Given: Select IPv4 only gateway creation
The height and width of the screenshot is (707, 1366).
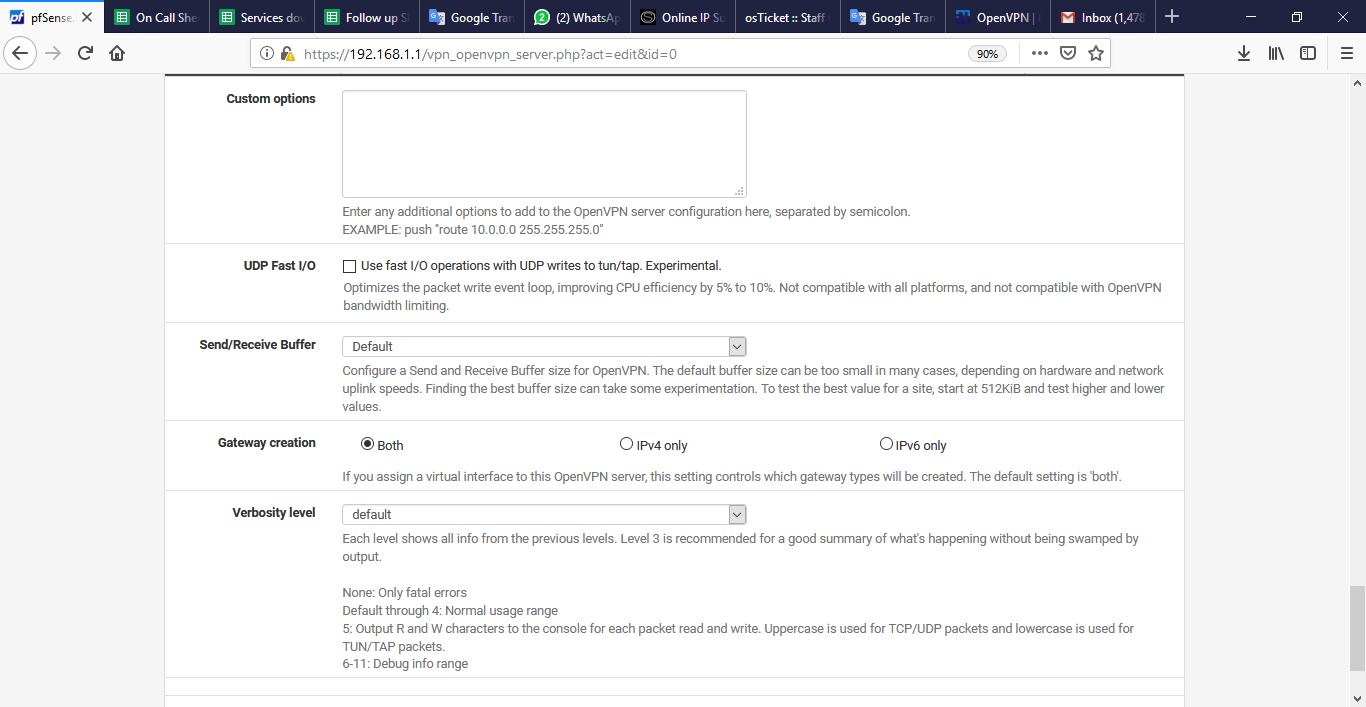Looking at the screenshot, I should point(627,444).
